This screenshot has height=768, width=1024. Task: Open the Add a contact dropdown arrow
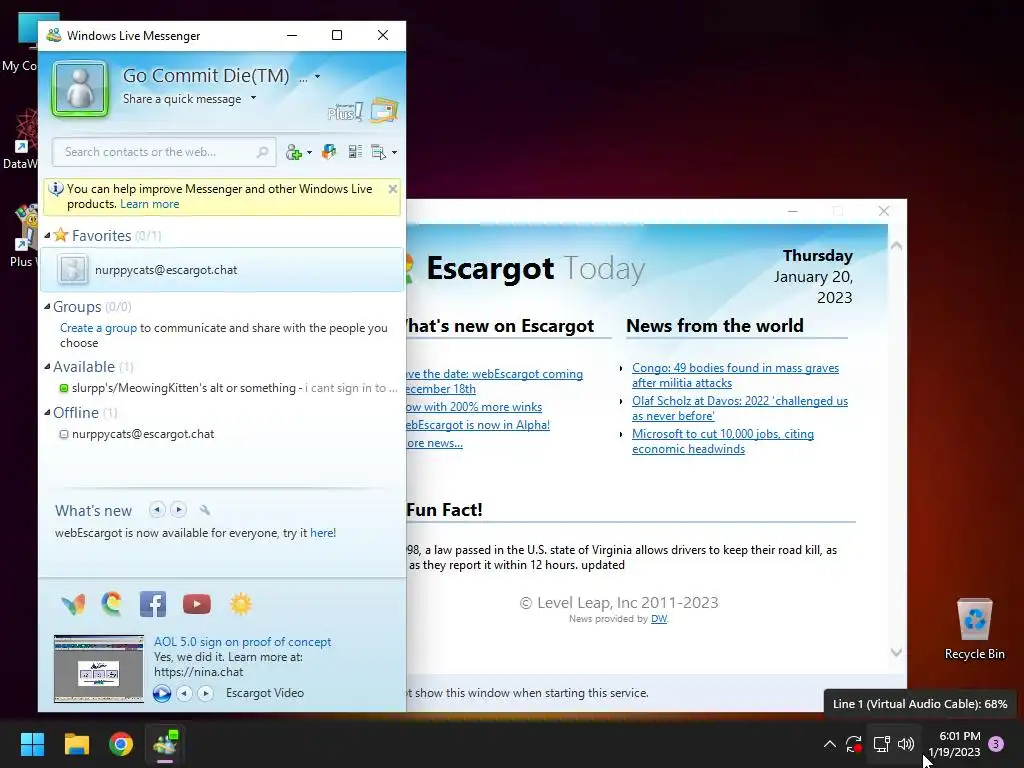[x=310, y=153]
